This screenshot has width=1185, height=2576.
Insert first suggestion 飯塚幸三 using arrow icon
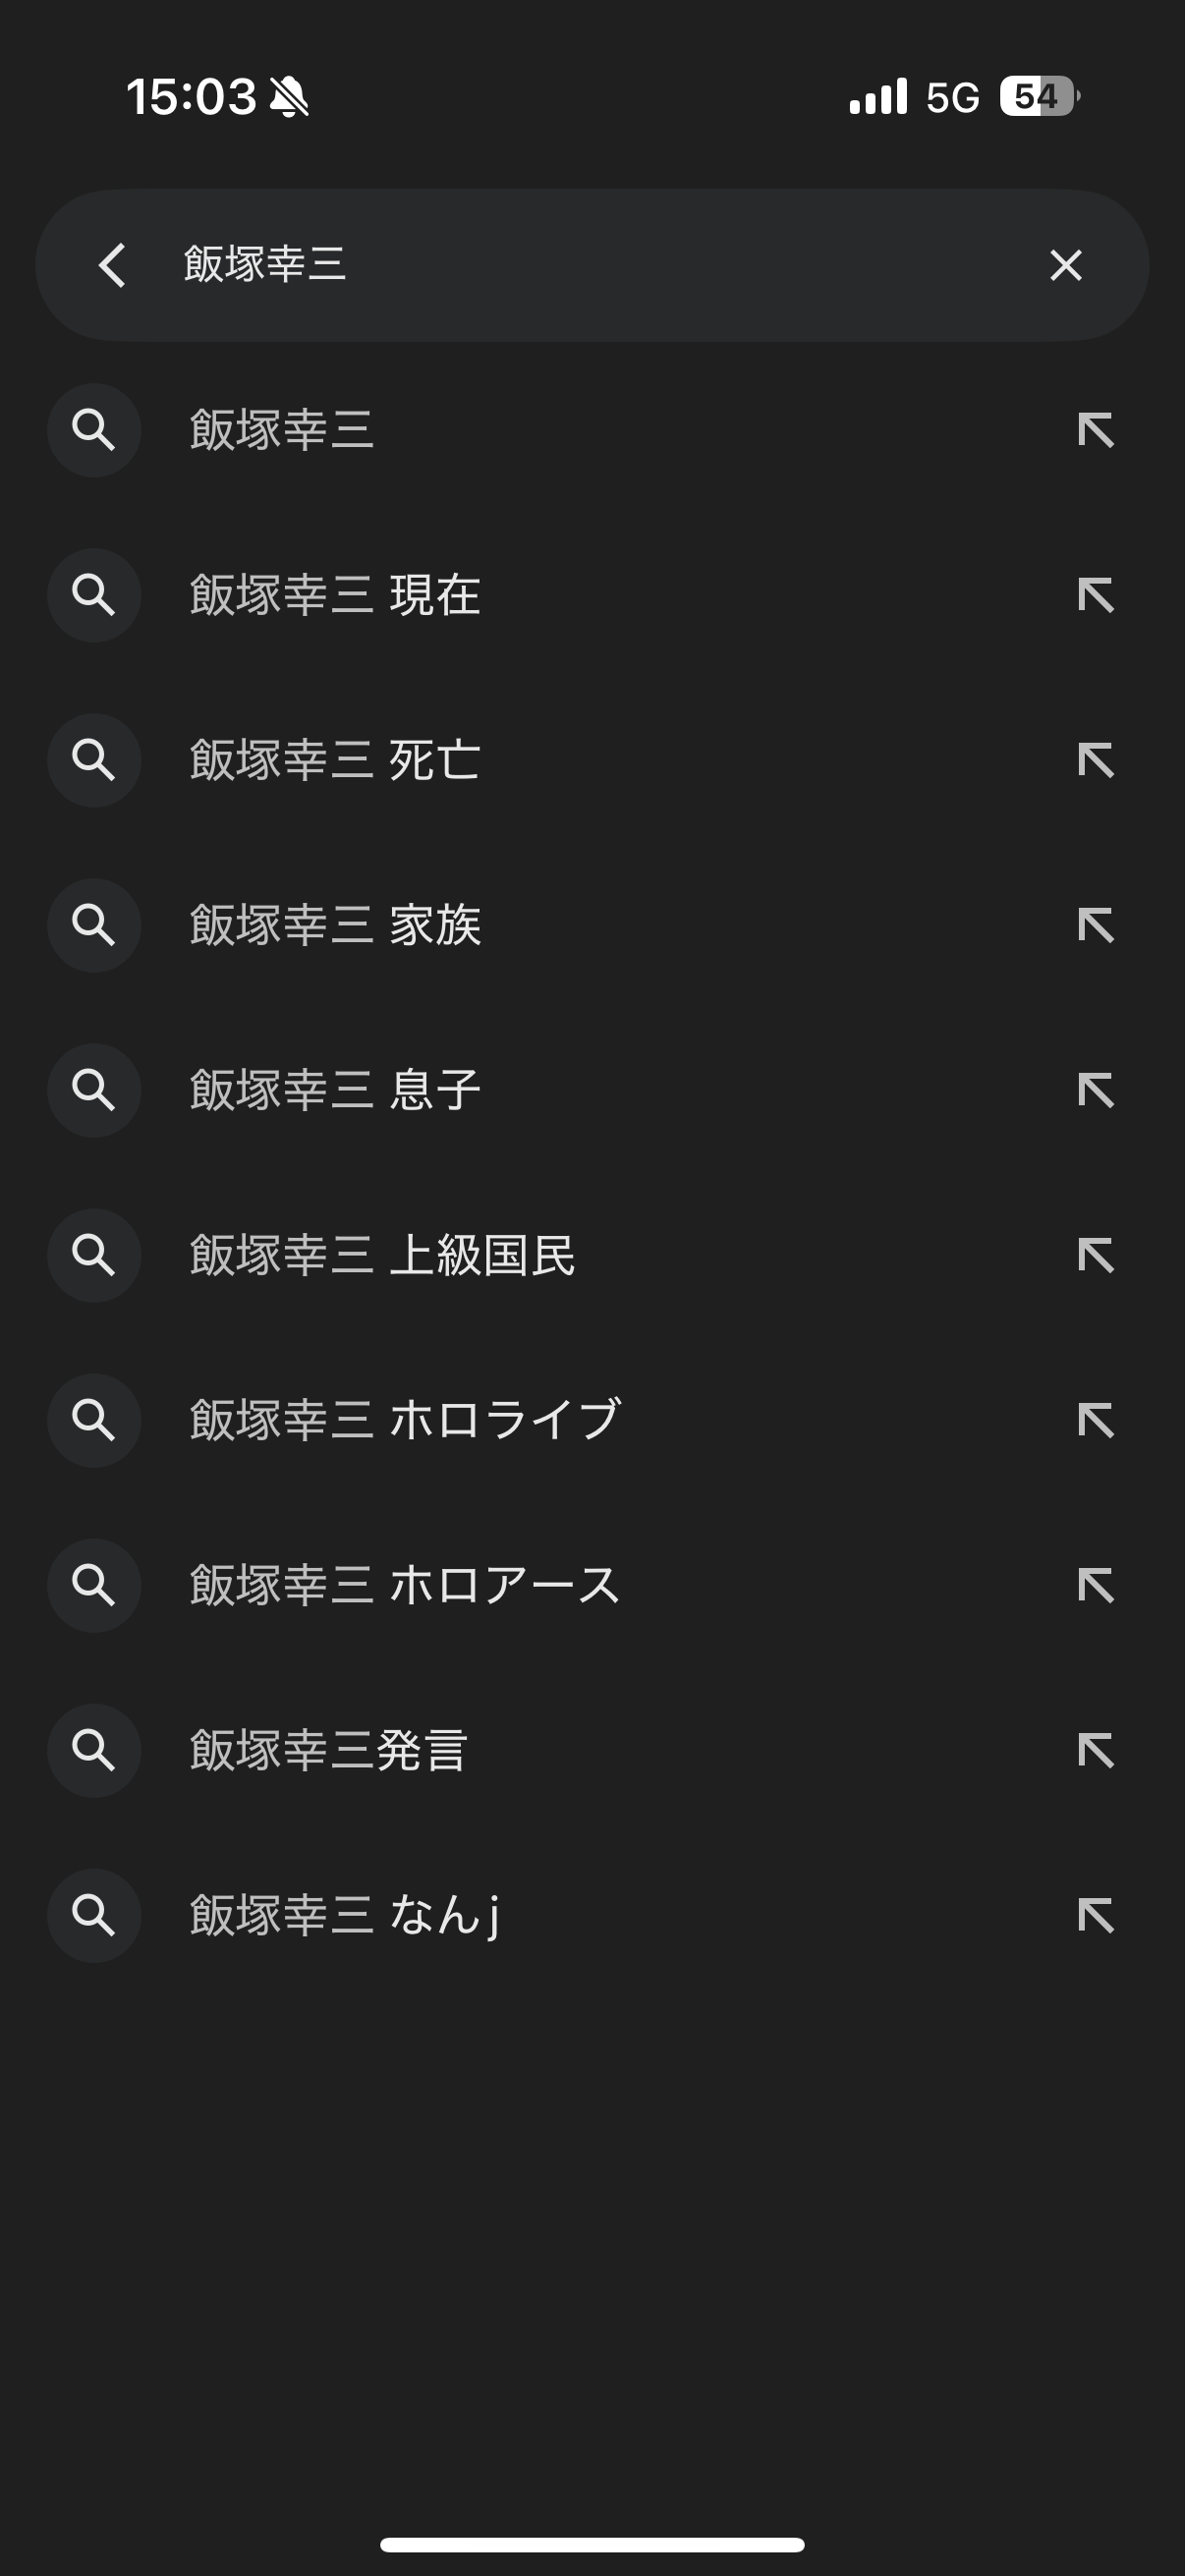pos(1096,430)
